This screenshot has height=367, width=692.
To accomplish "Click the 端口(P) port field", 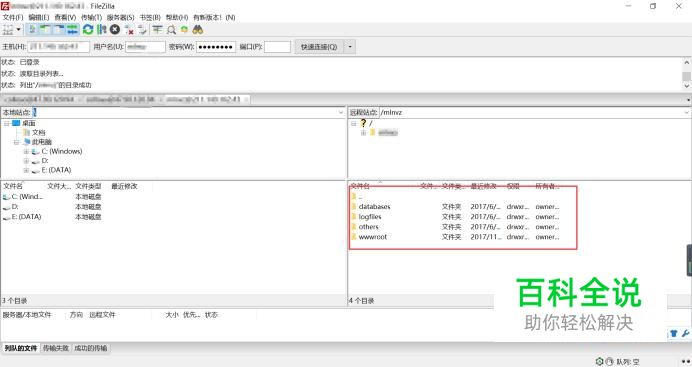I will 278,47.
